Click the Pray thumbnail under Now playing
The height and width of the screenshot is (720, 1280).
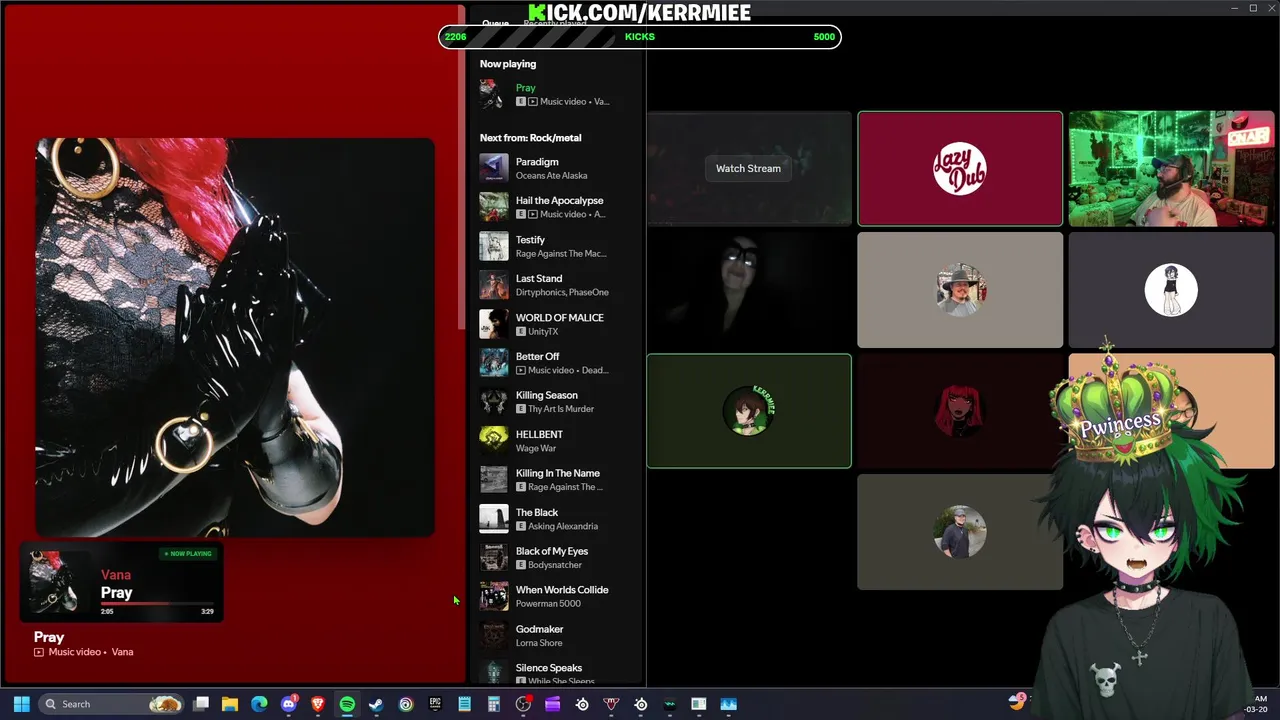coord(494,94)
